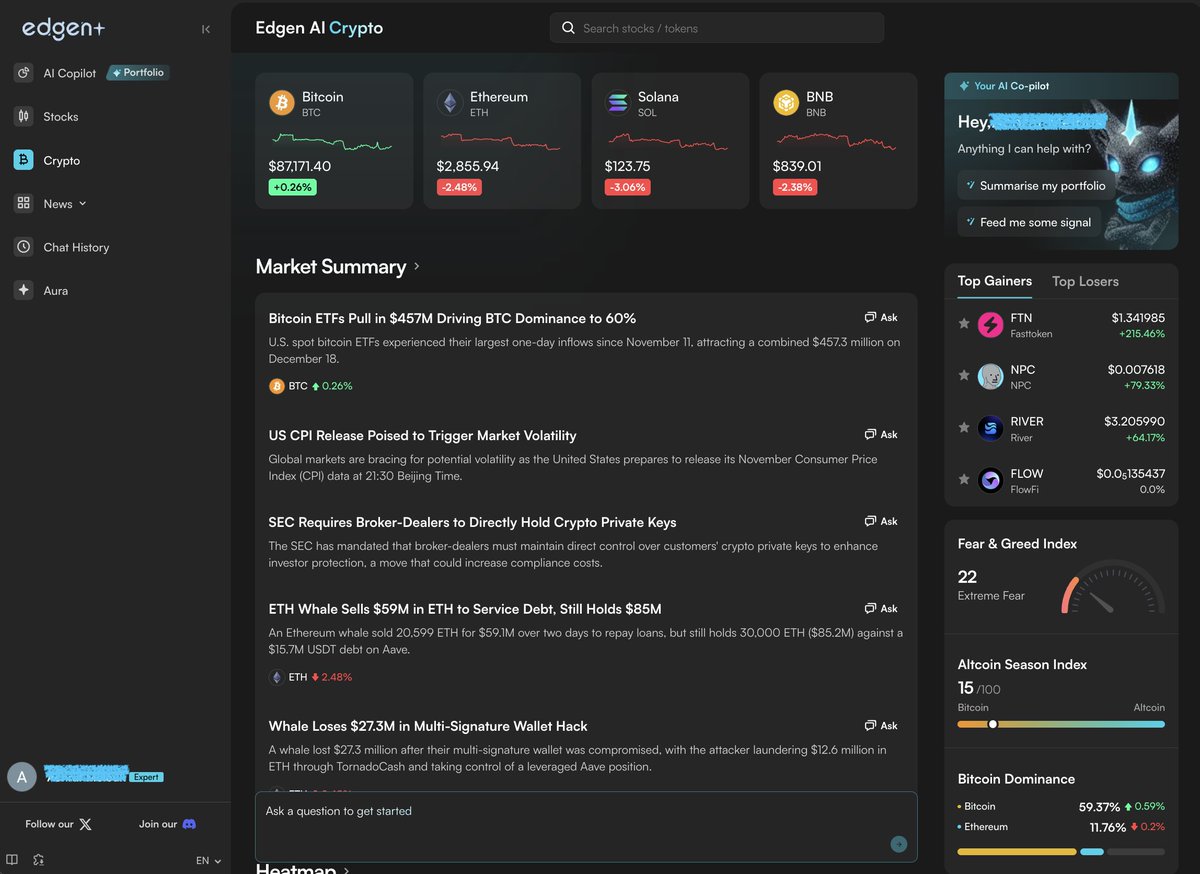Click the Expert badge near username
Screen dimensions: 1200x874
pyautogui.click(x=146, y=777)
